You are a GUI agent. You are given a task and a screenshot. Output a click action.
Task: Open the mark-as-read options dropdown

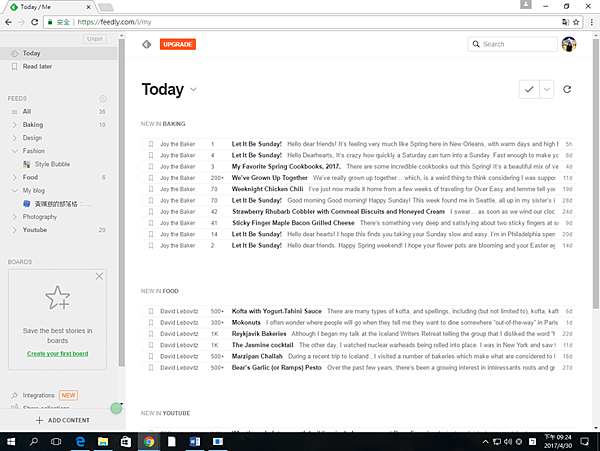click(x=547, y=90)
